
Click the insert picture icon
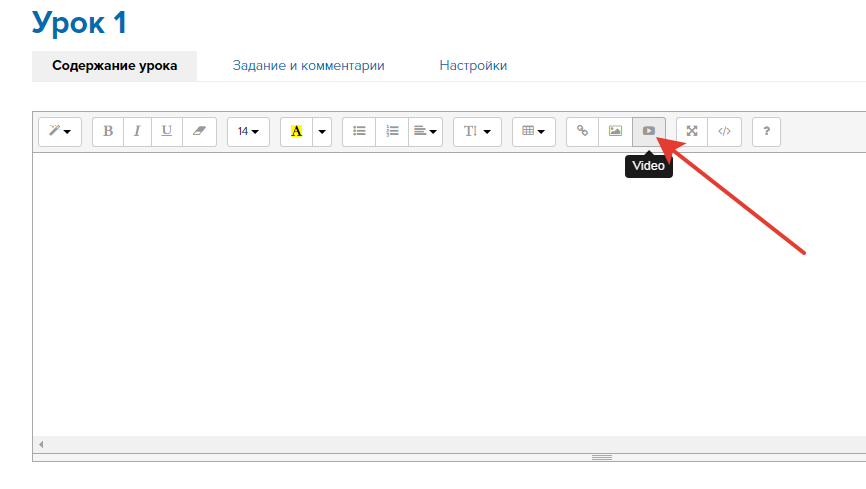615,131
